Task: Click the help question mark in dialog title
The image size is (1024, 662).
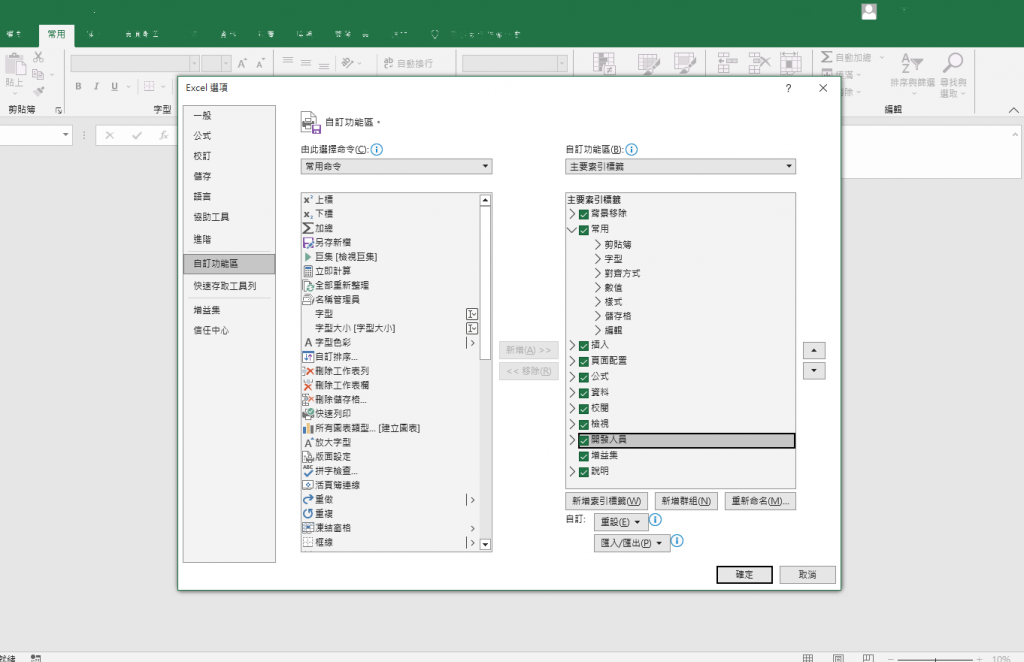Action: click(788, 88)
